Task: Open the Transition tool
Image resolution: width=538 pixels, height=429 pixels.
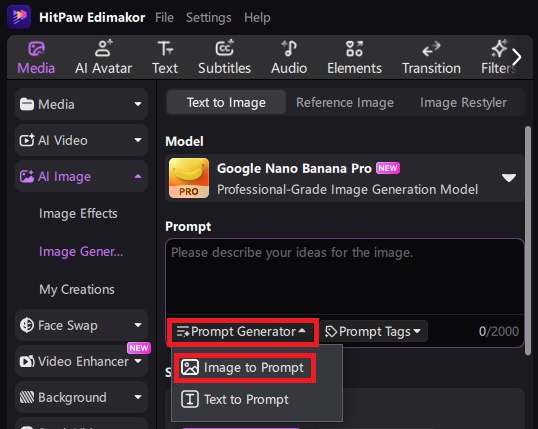Action: (431, 58)
